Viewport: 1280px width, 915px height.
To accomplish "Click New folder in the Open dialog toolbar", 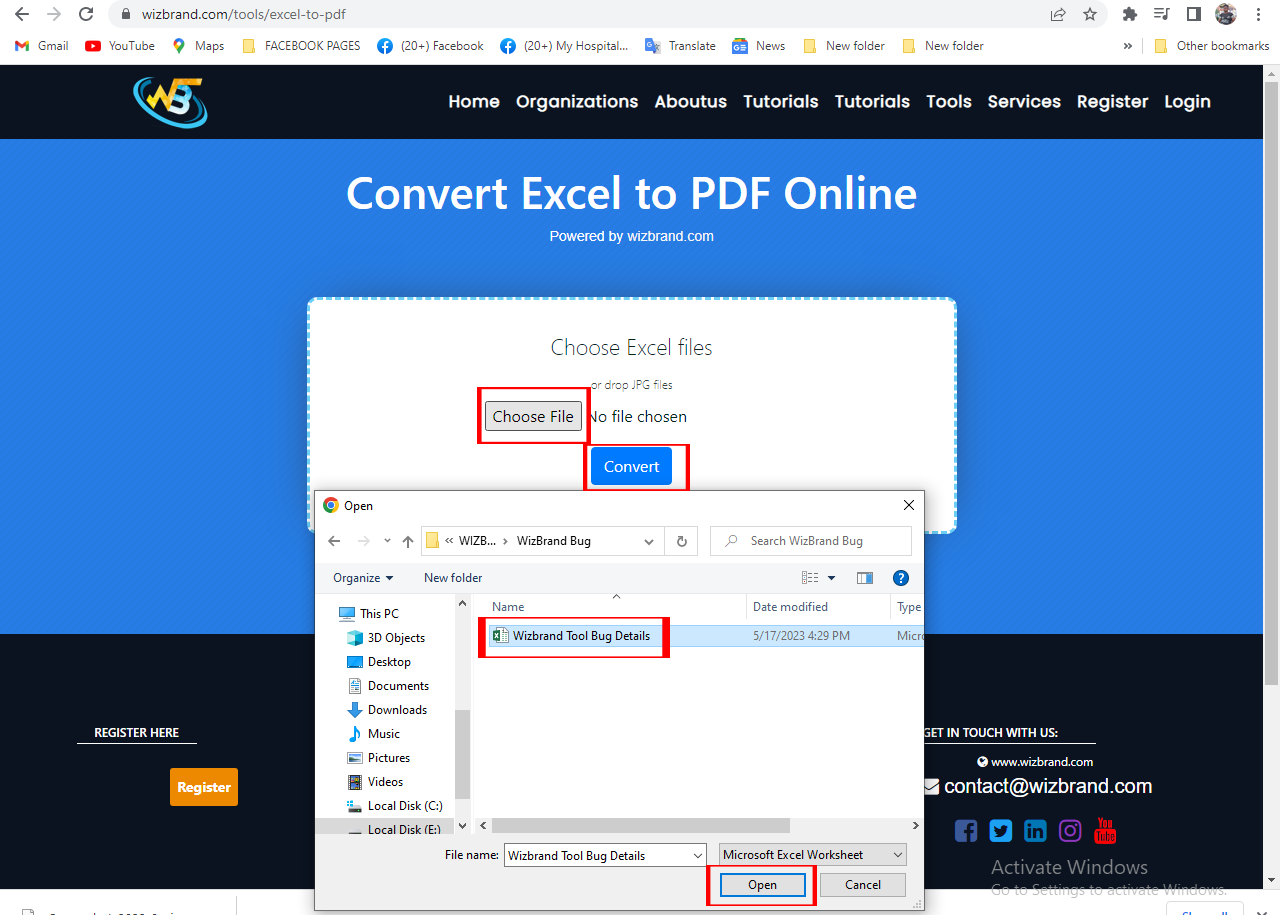I will [453, 578].
